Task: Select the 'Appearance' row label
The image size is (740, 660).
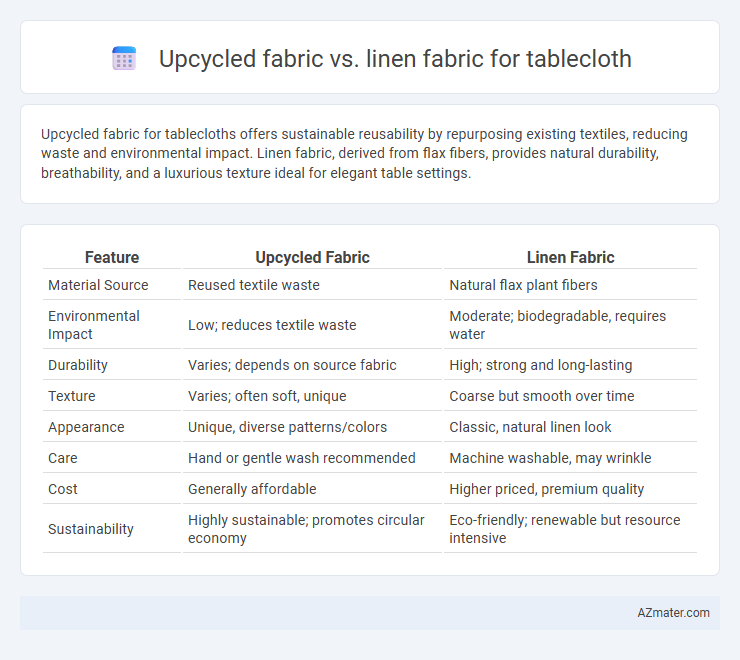Action: pyautogui.click(x=86, y=427)
